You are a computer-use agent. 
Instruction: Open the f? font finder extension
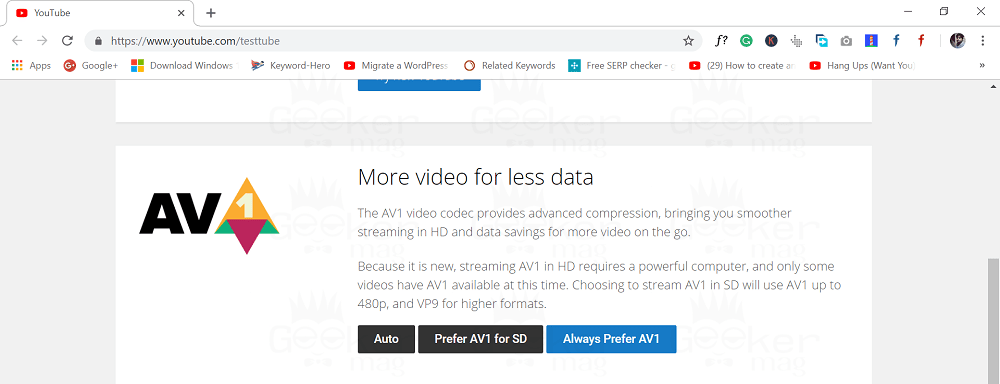[x=721, y=41]
